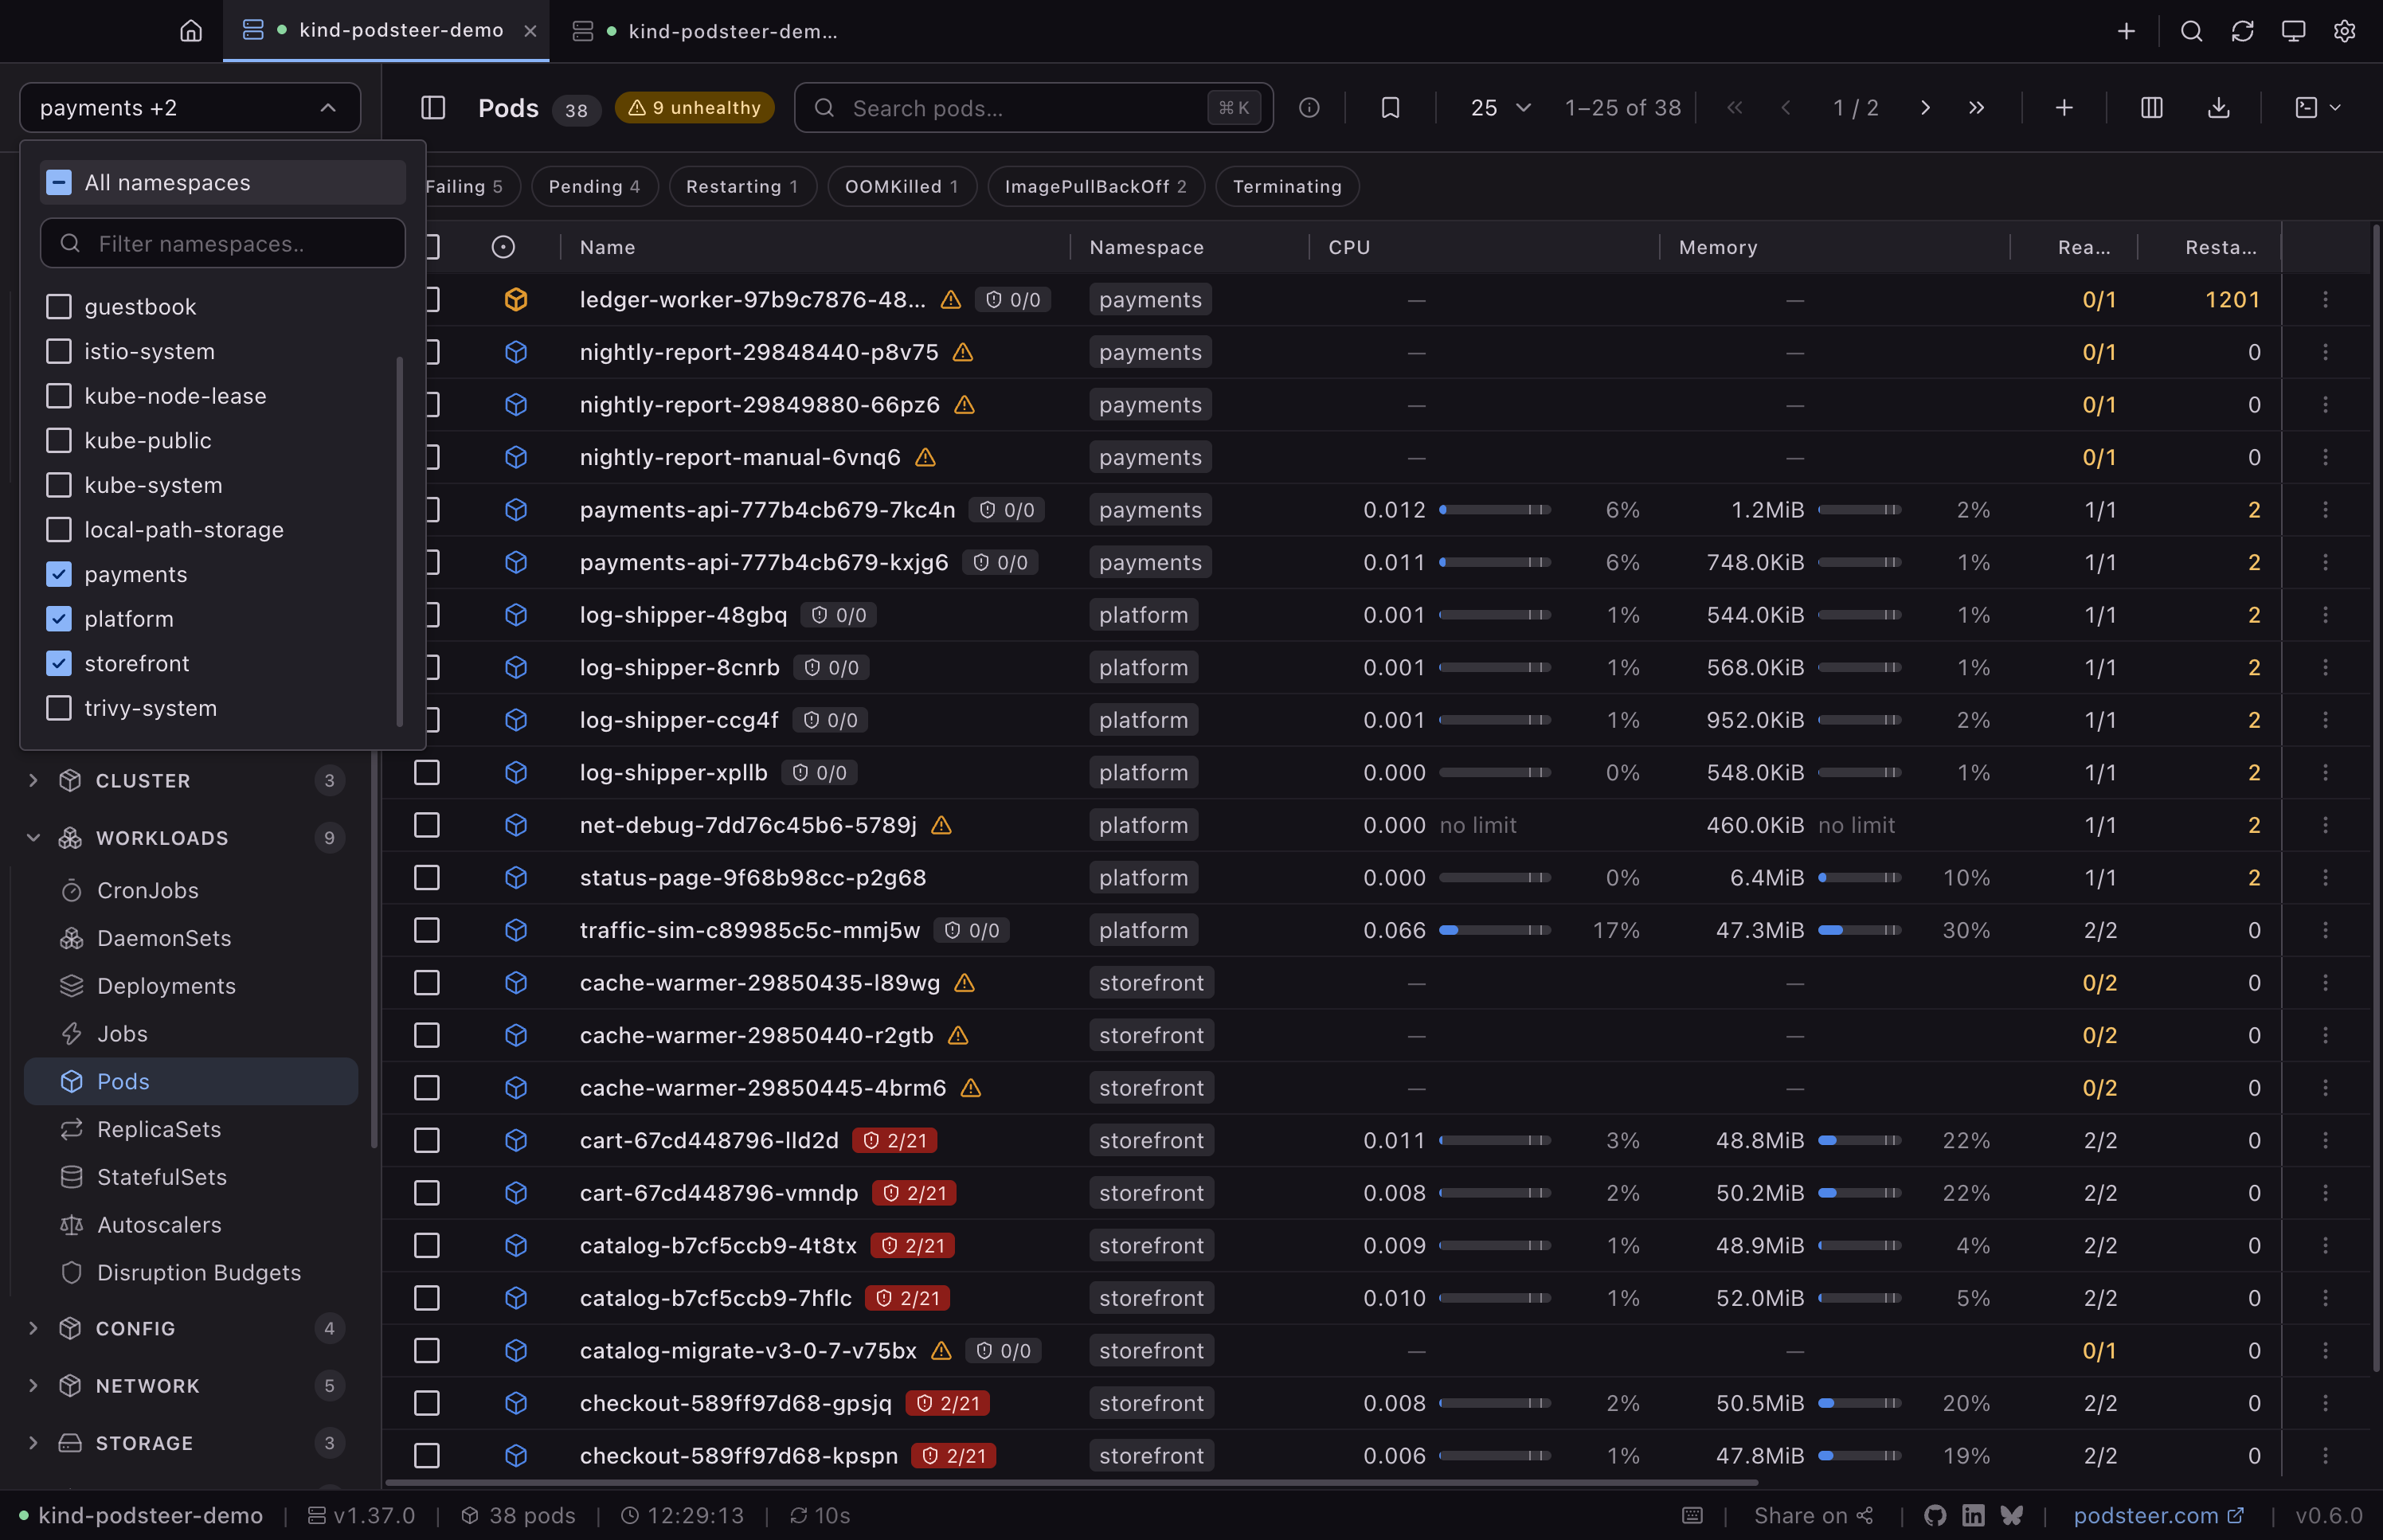
Task: Click the refresh icon in top bar
Action: tap(2242, 31)
